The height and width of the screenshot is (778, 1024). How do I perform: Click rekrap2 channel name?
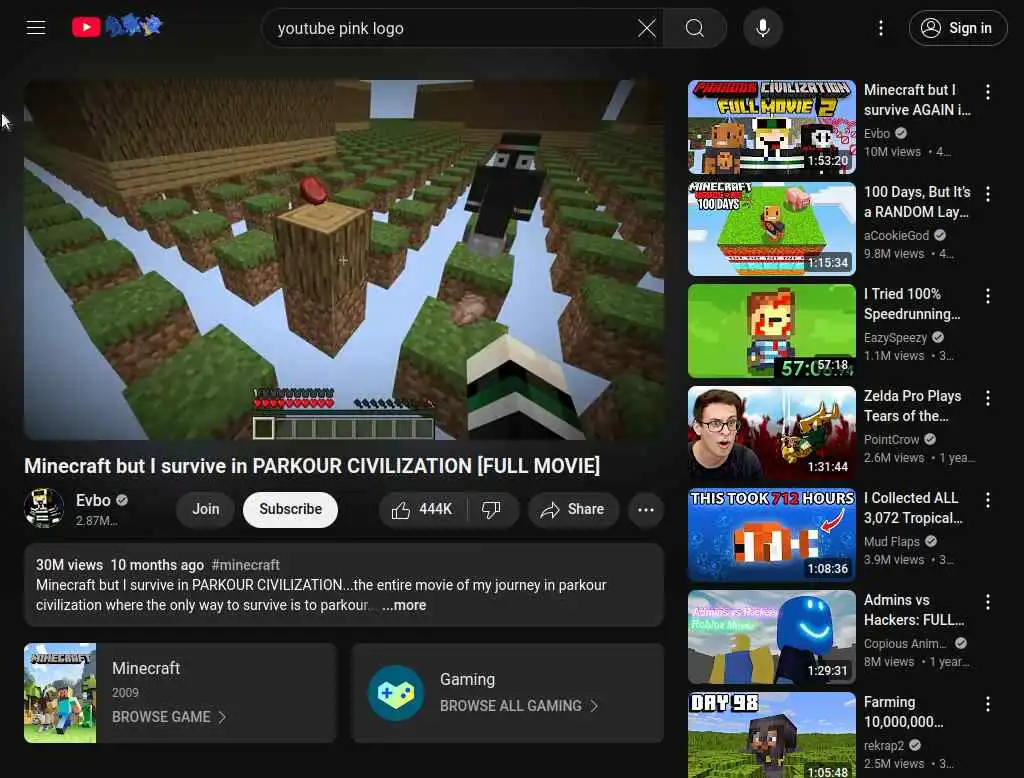click(884, 745)
